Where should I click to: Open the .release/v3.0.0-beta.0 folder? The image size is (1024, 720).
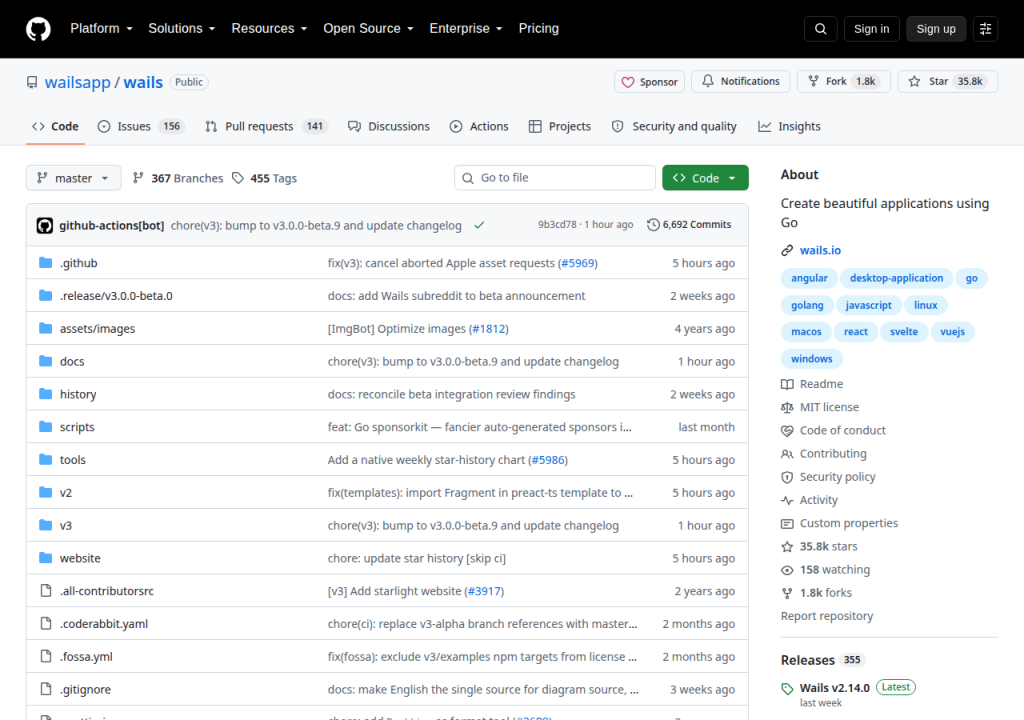point(116,296)
